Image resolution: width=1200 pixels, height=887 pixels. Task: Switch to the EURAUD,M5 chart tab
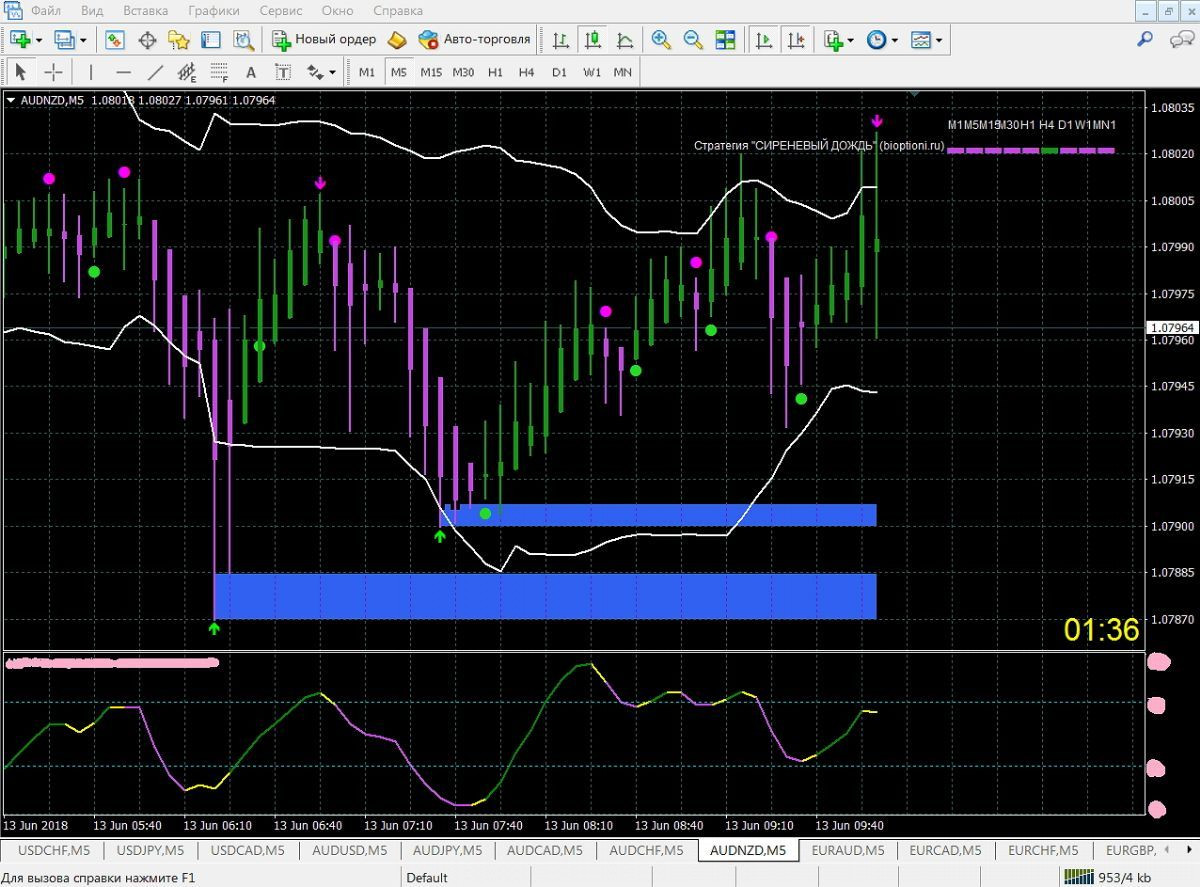848,851
